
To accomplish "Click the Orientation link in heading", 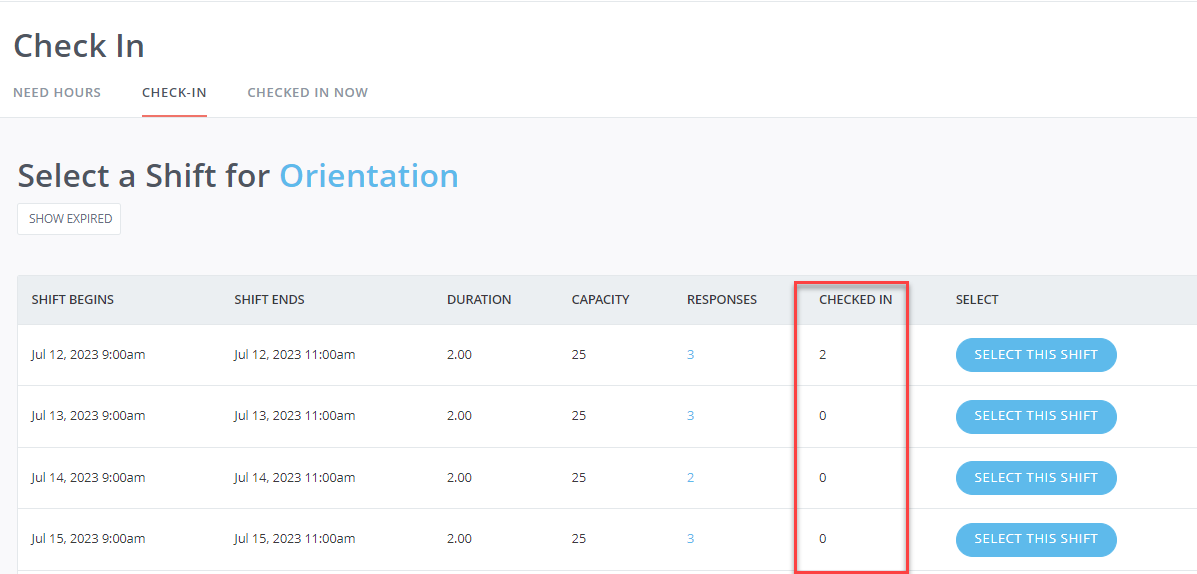I will click(369, 176).
